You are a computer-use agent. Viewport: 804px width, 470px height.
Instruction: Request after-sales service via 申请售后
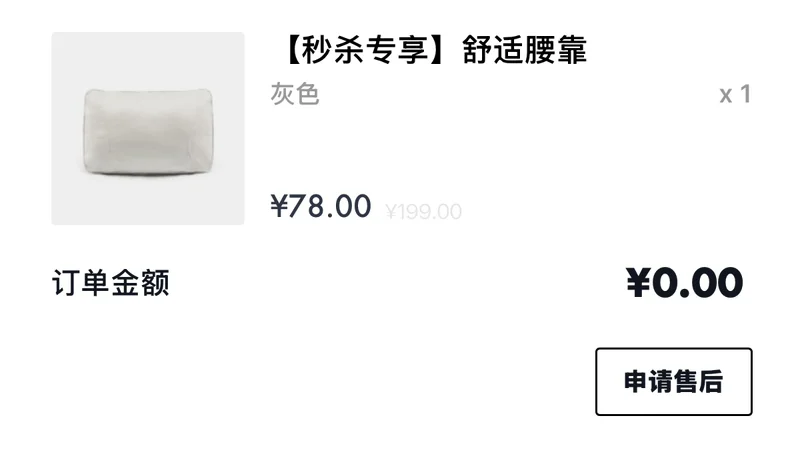pos(673,381)
